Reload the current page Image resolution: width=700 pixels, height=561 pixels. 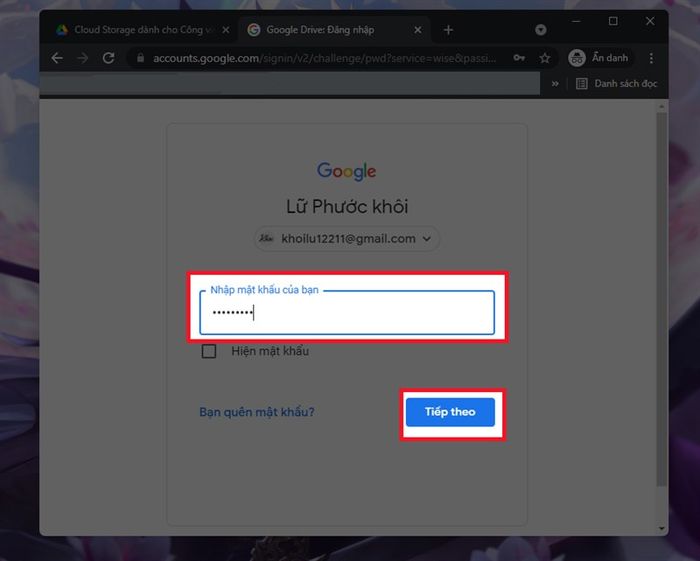pos(110,58)
